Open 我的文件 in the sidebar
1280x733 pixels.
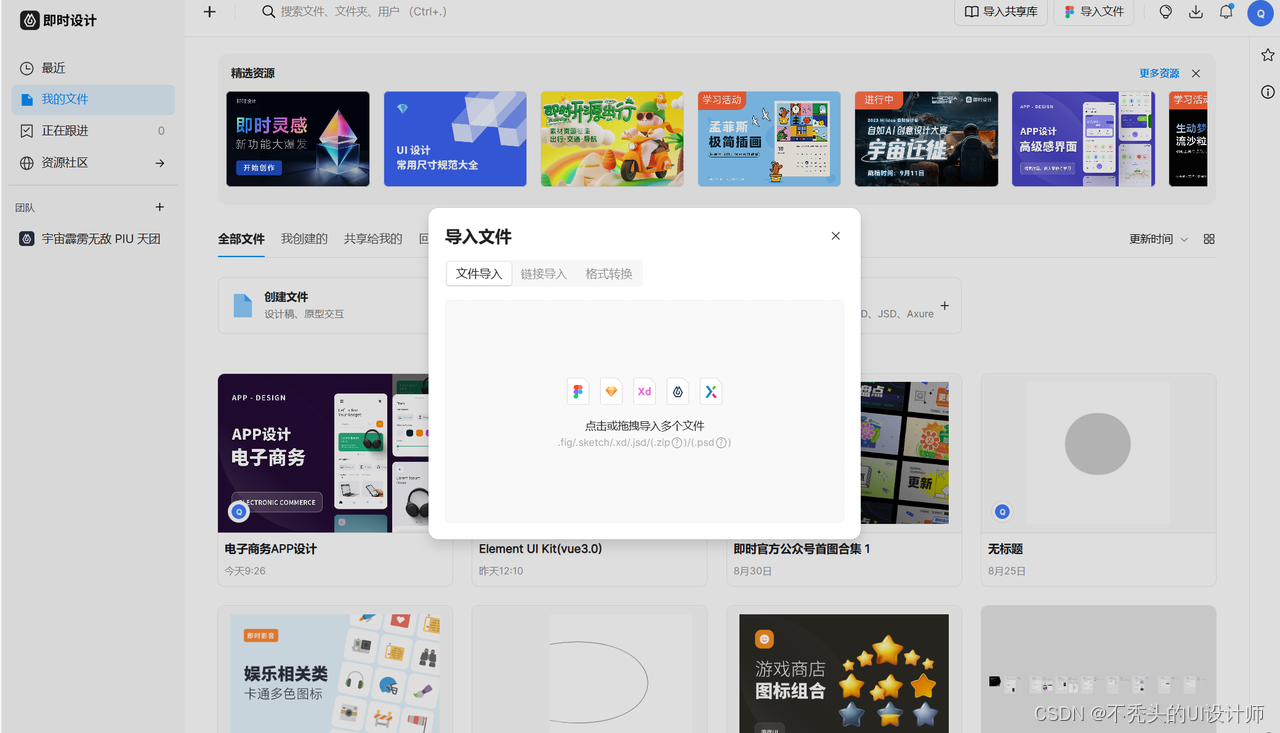[x=93, y=99]
